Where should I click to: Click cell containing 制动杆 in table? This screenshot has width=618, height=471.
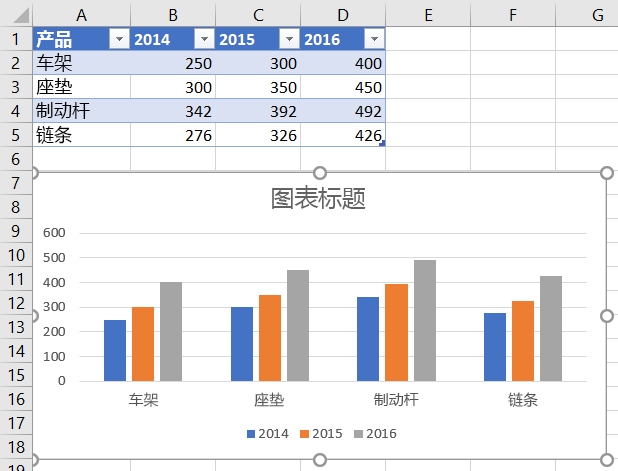(x=82, y=111)
